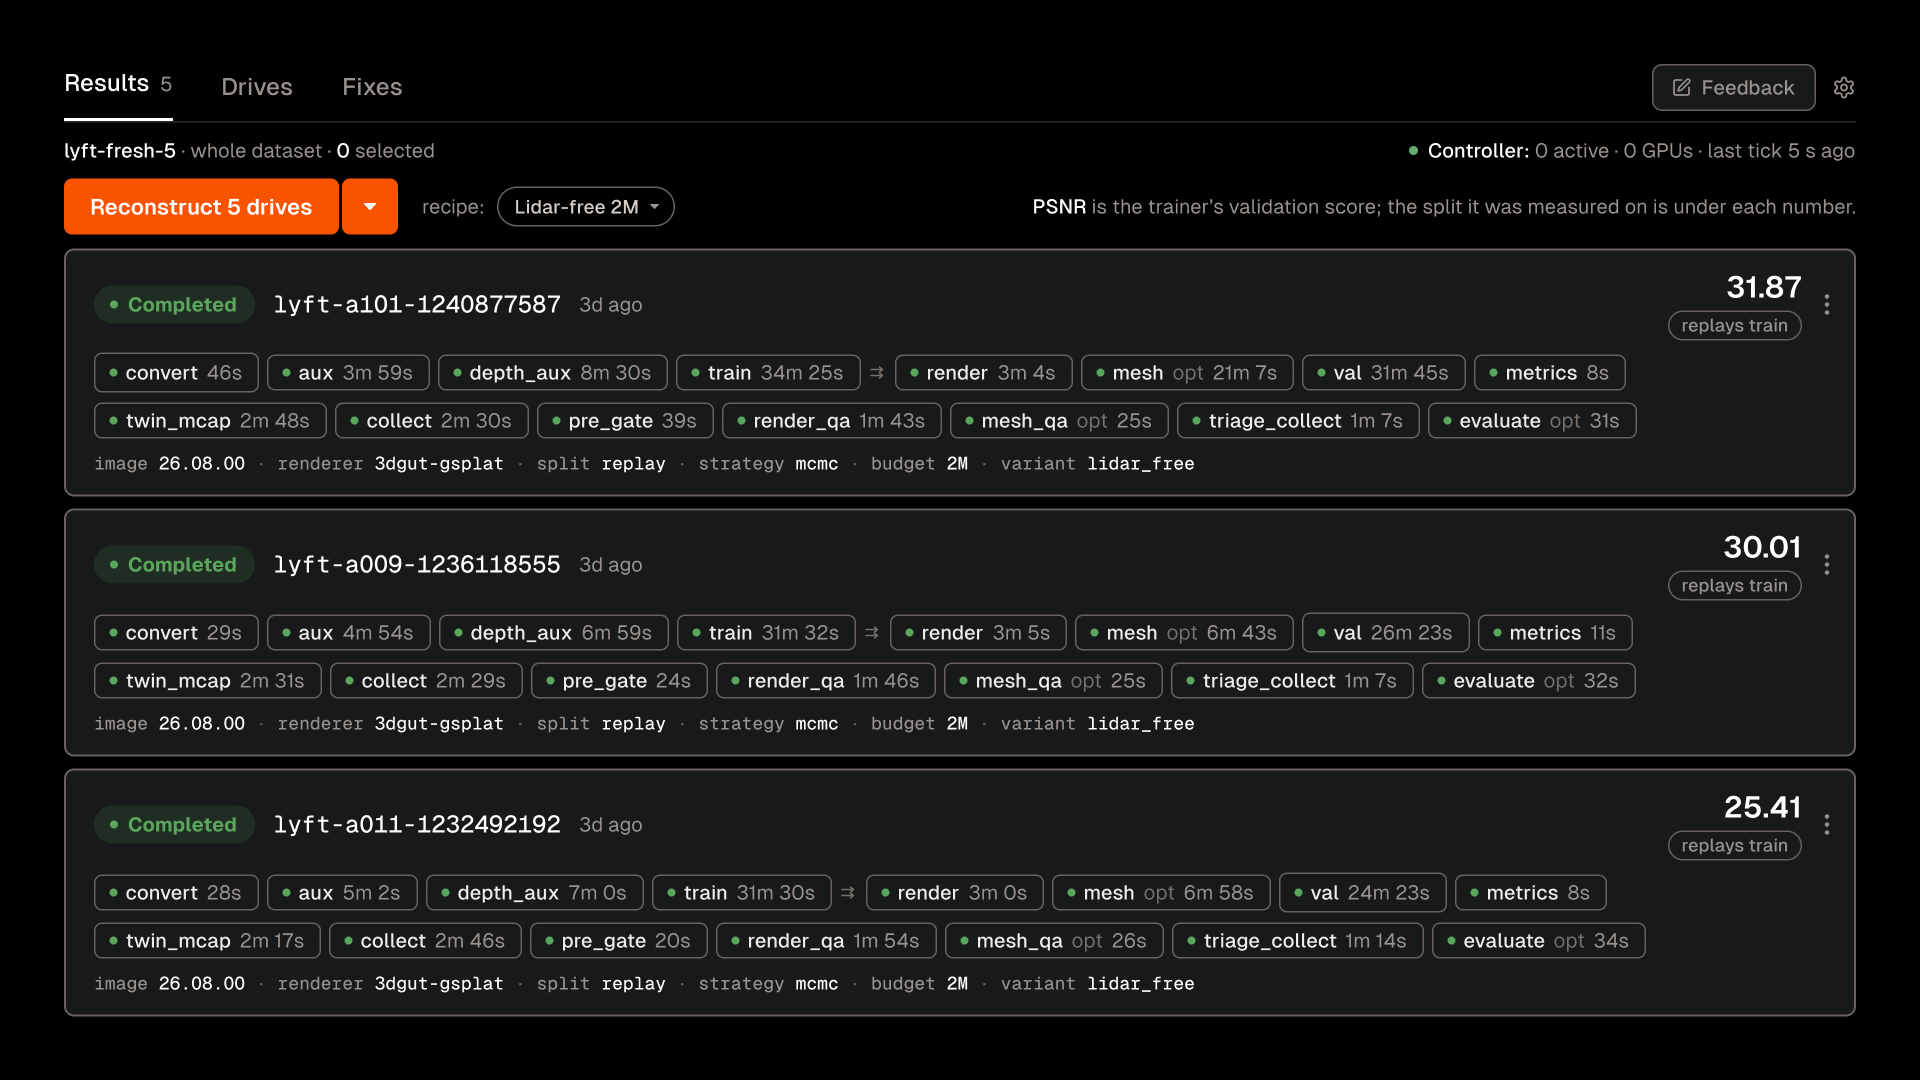
Task: Open kebab menu for lyft-a011-1232492192
Action: [1827, 825]
